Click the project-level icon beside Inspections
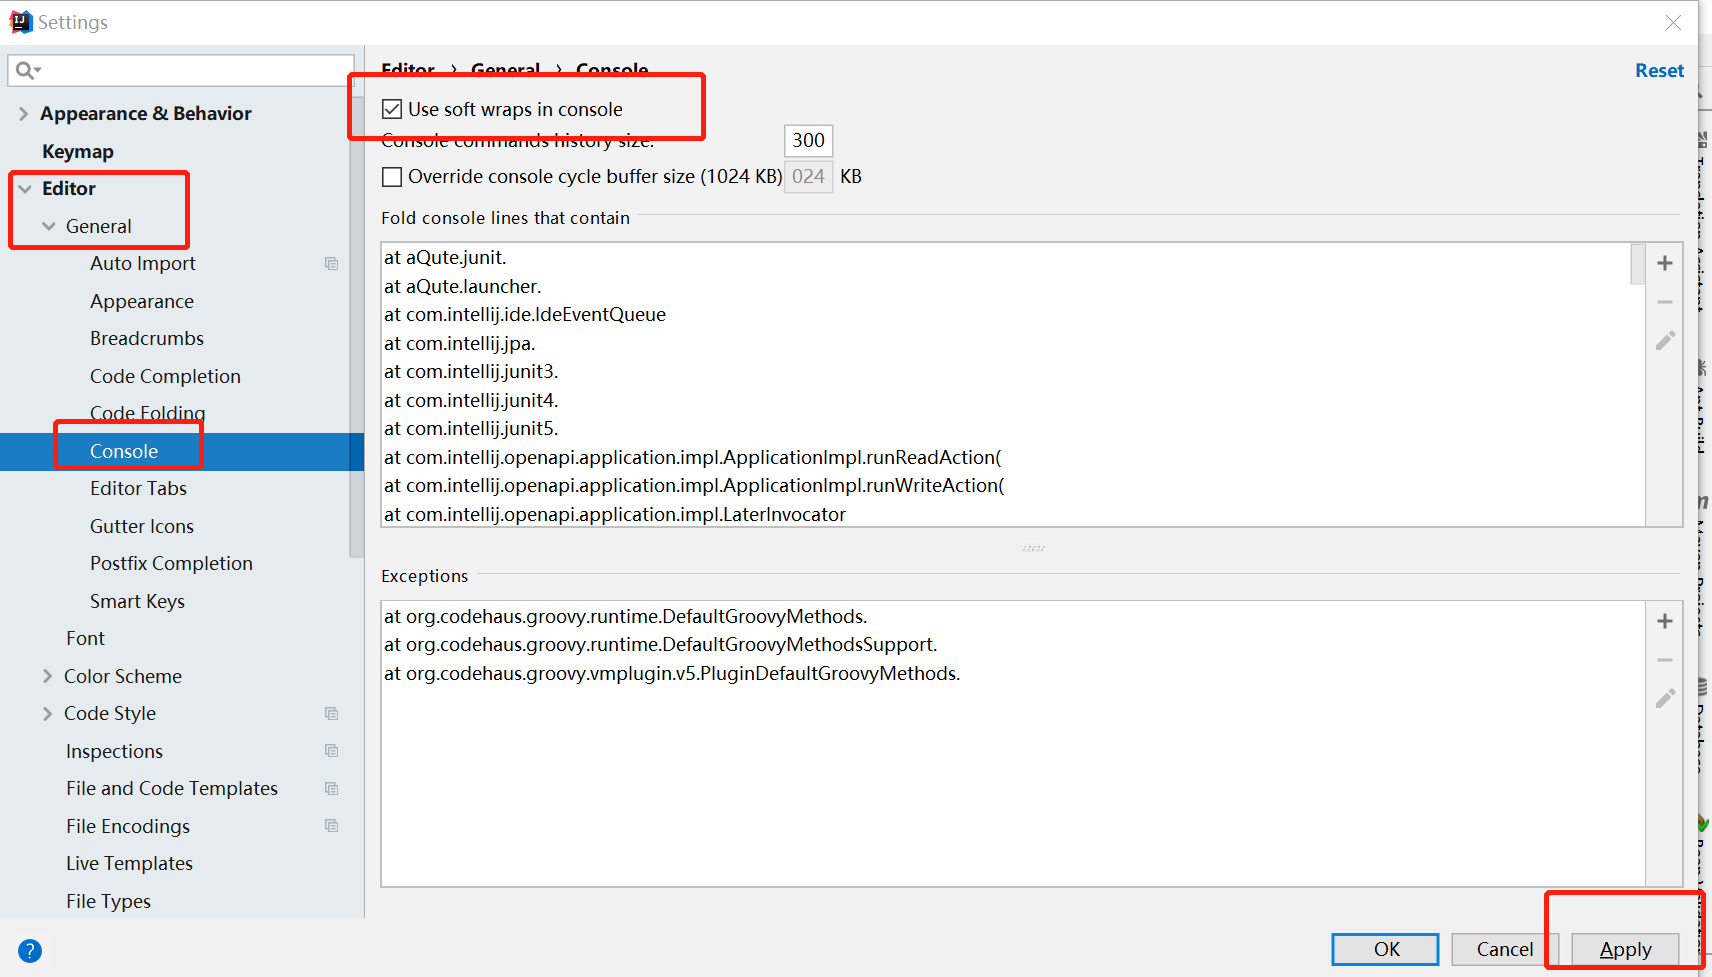The width and height of the screenshot is (1712, 977). click(x=331, y=751)
